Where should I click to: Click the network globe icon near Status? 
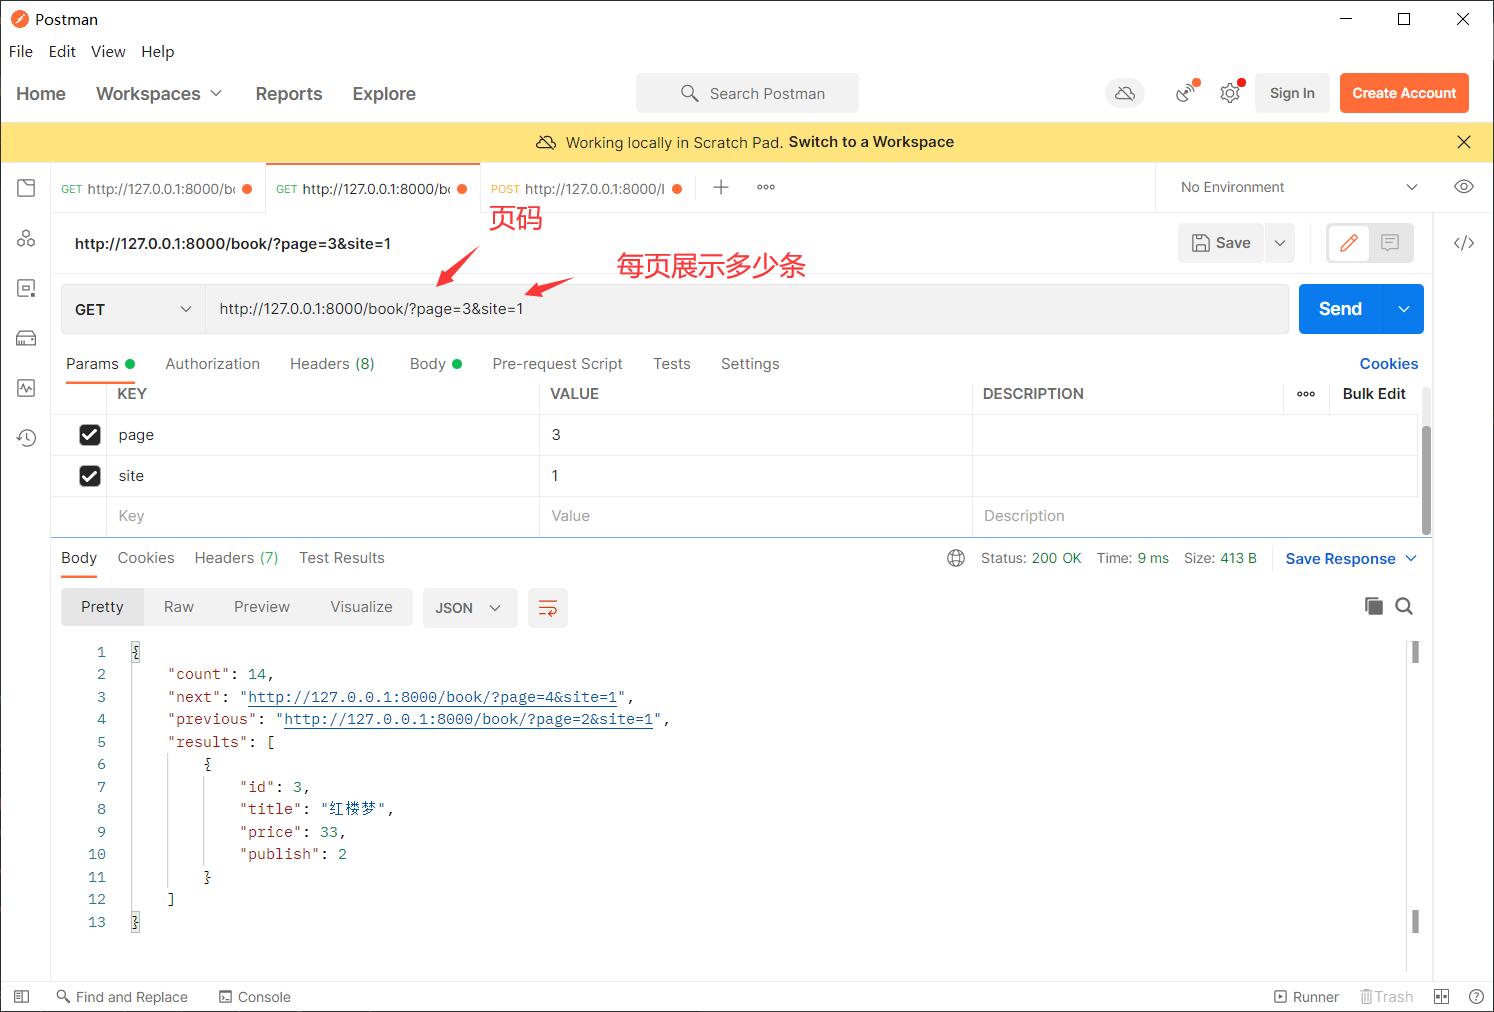point(956,558)
